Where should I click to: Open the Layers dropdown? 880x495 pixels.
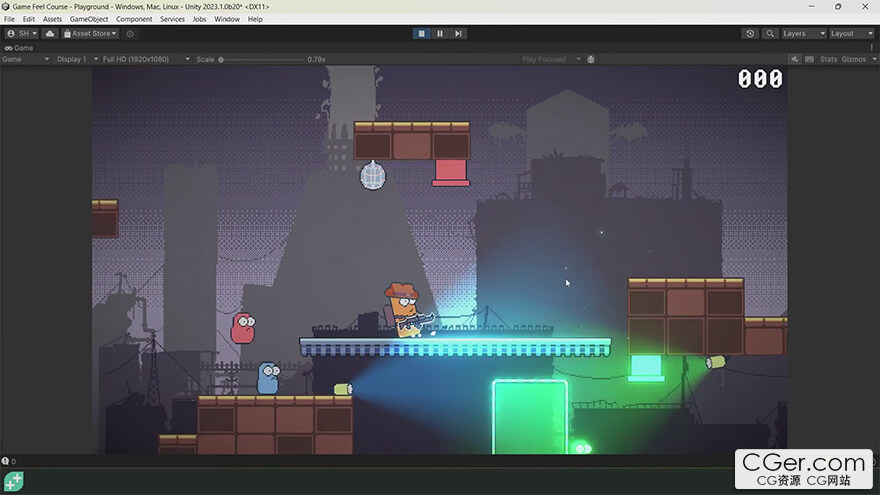click(804, 33)
